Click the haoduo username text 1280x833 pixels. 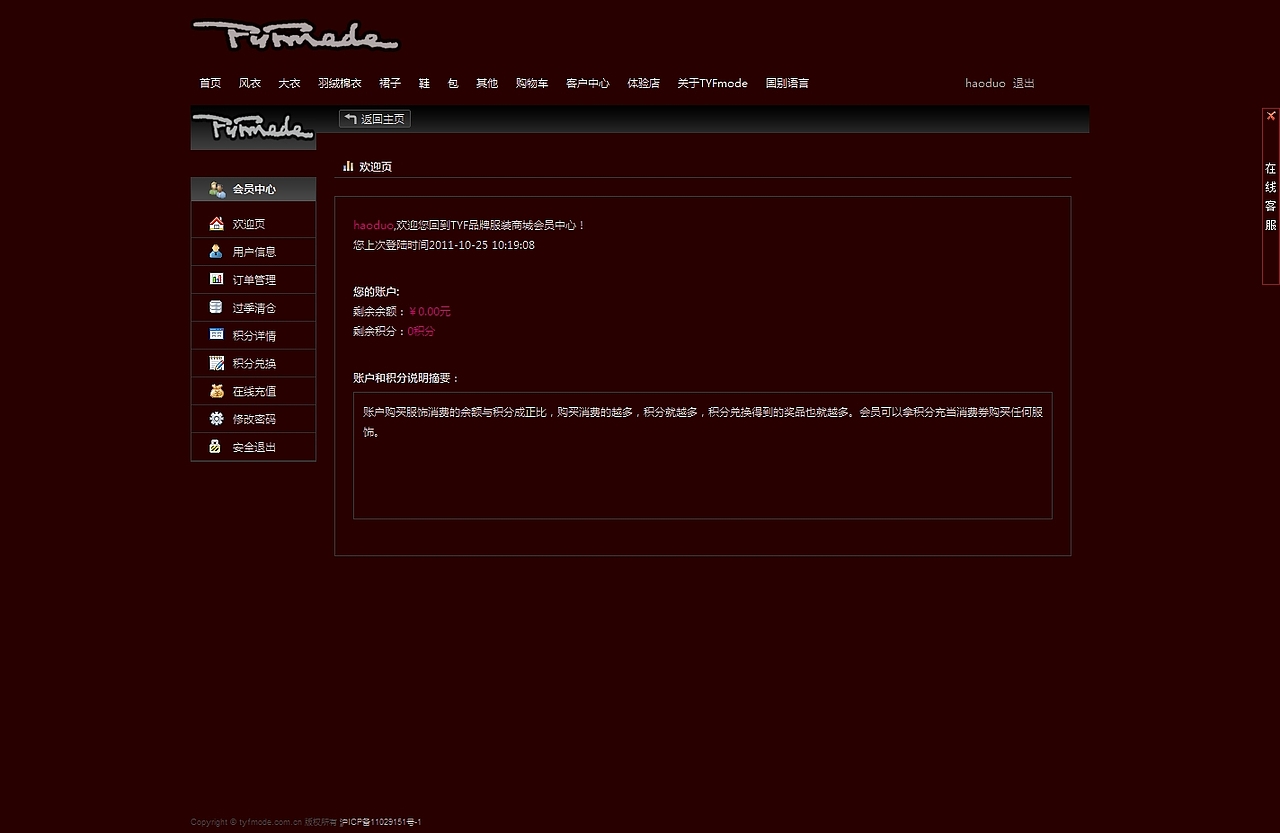(984, 83)
